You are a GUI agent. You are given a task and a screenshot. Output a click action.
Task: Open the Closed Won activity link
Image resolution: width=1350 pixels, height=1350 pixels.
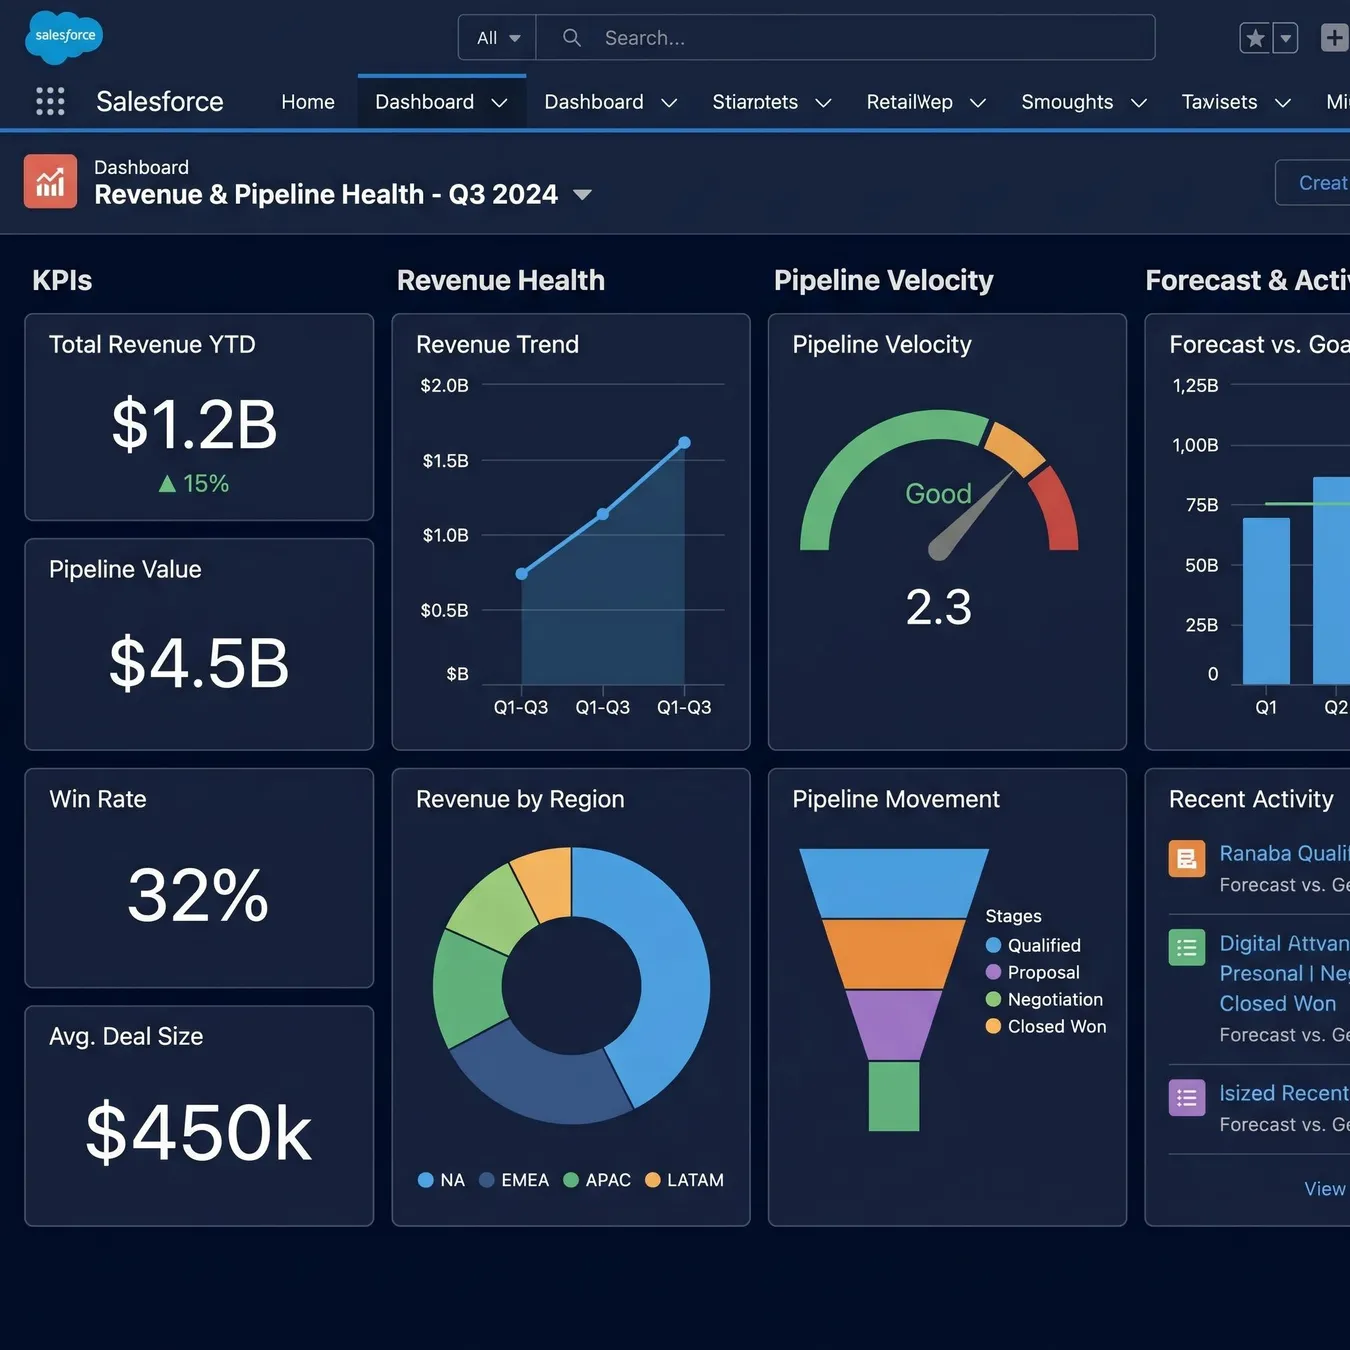click(x=1277, y=1003)
